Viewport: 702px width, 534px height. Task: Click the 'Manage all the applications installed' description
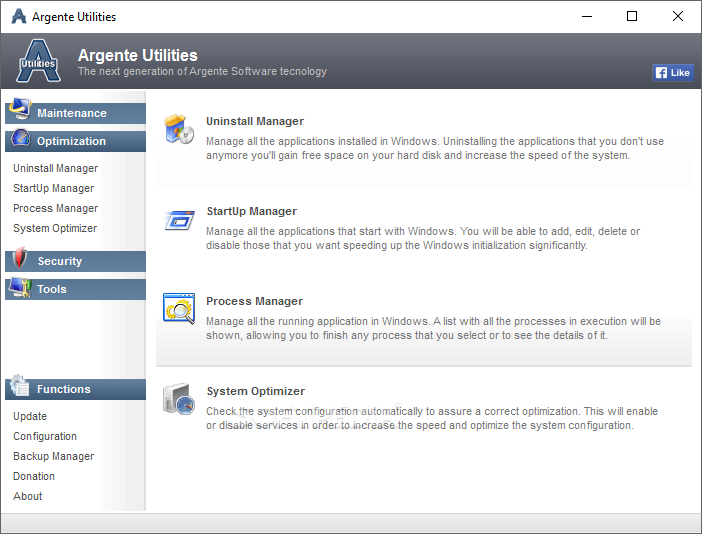[435, 148]
